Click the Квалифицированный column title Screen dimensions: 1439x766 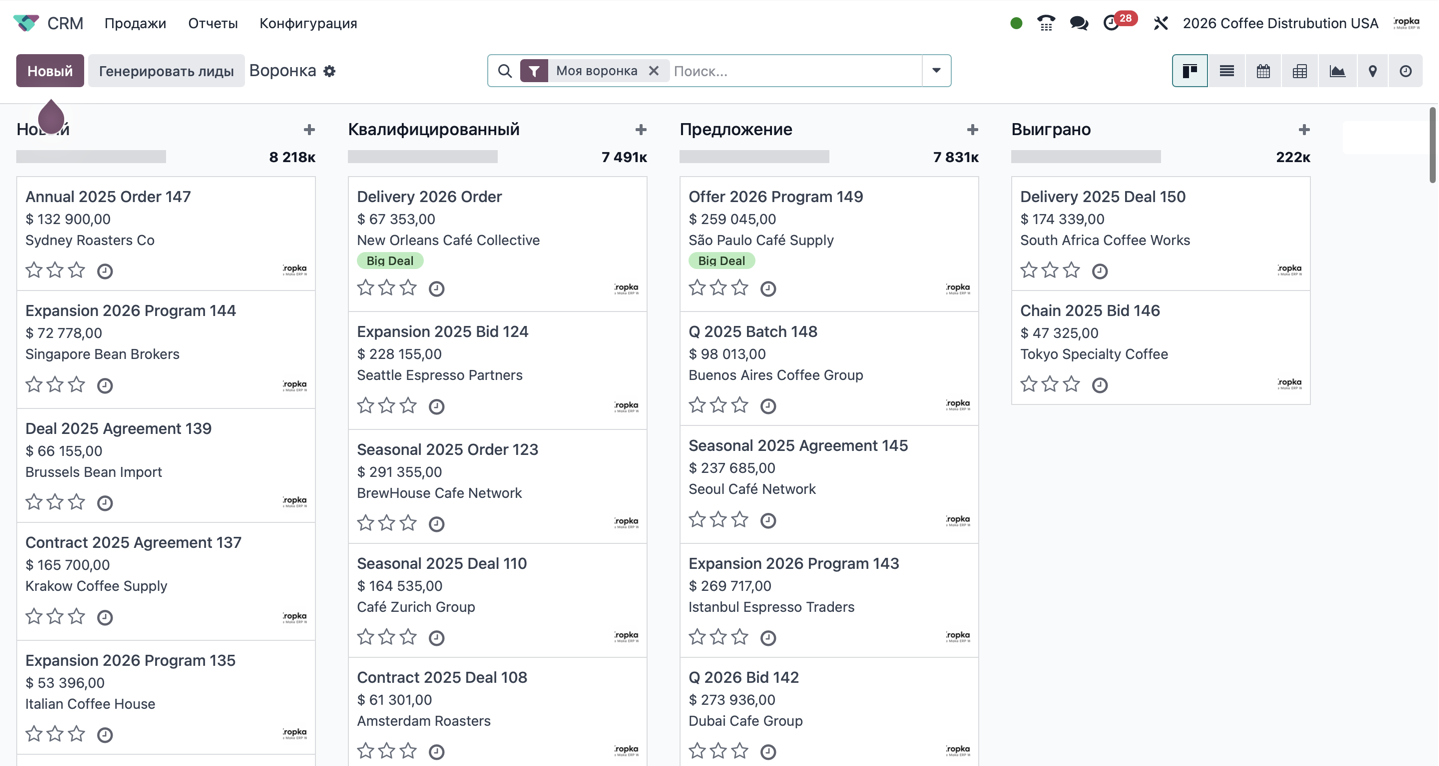434,129
